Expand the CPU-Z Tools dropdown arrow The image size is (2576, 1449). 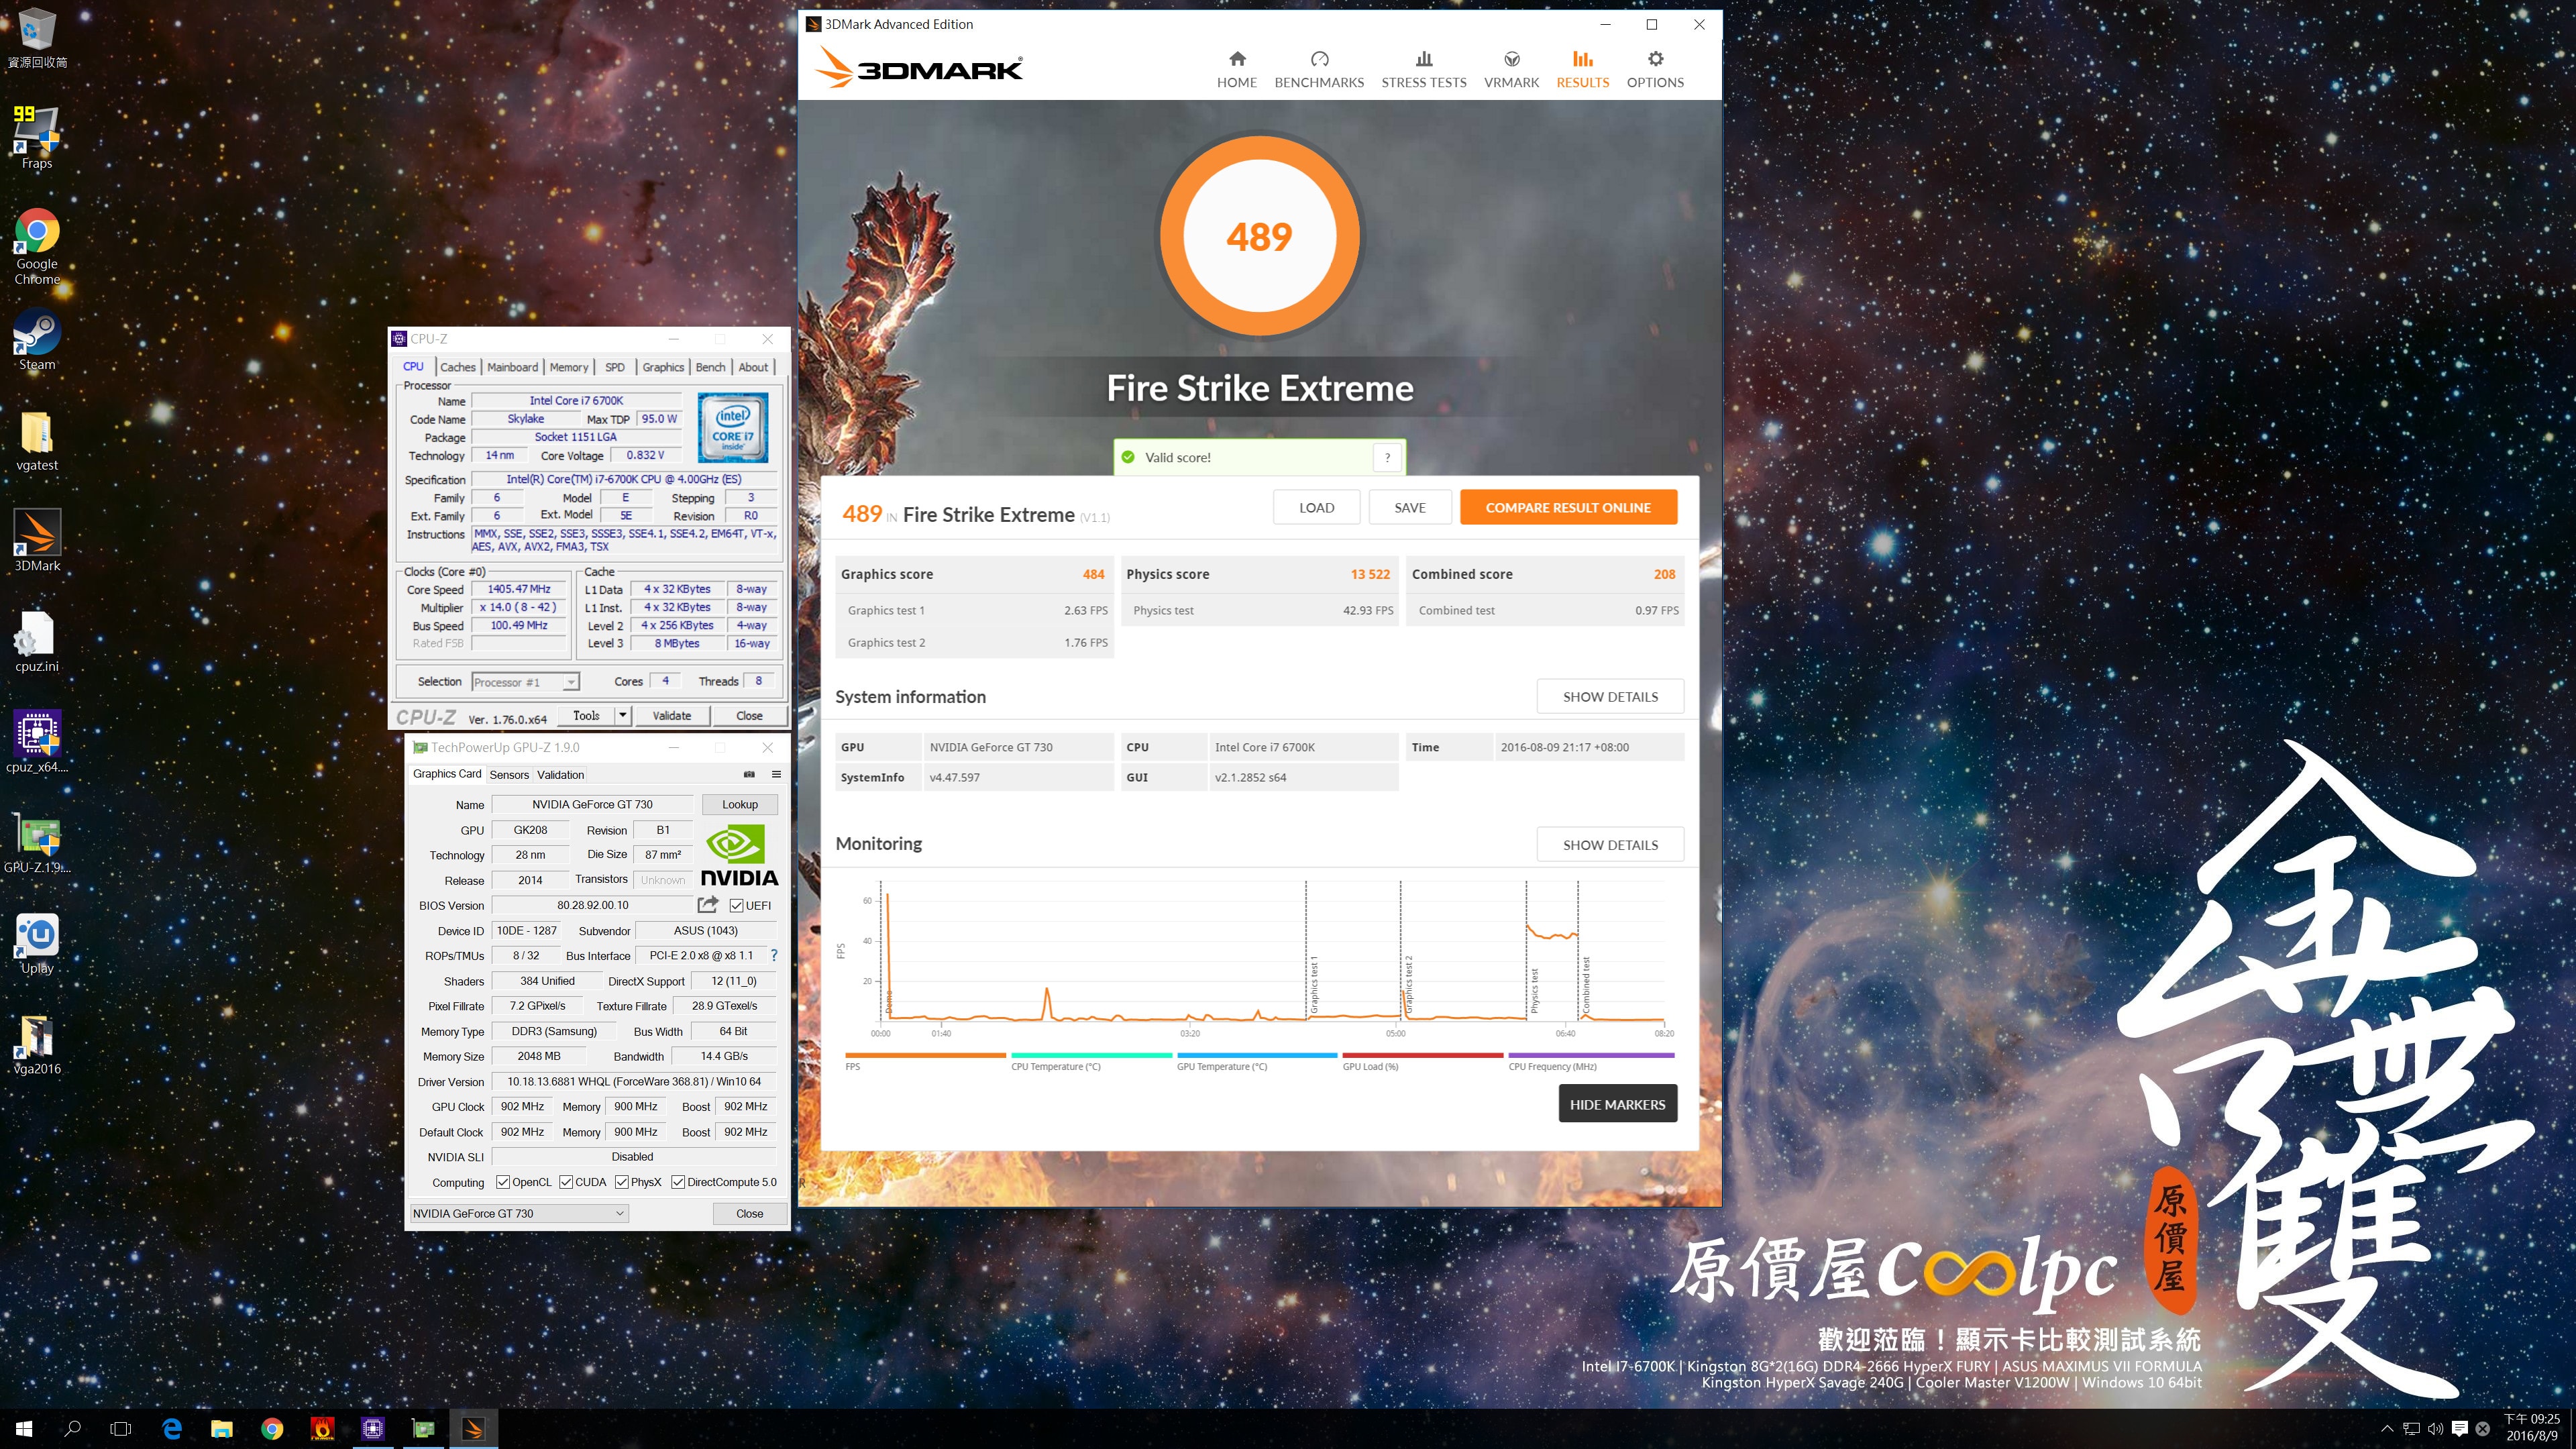(x=622, y=715)
